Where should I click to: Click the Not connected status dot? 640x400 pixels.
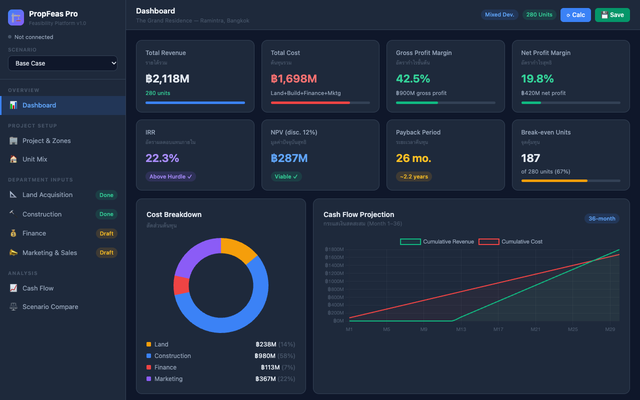pyautogui.click(x=10, y=37)
